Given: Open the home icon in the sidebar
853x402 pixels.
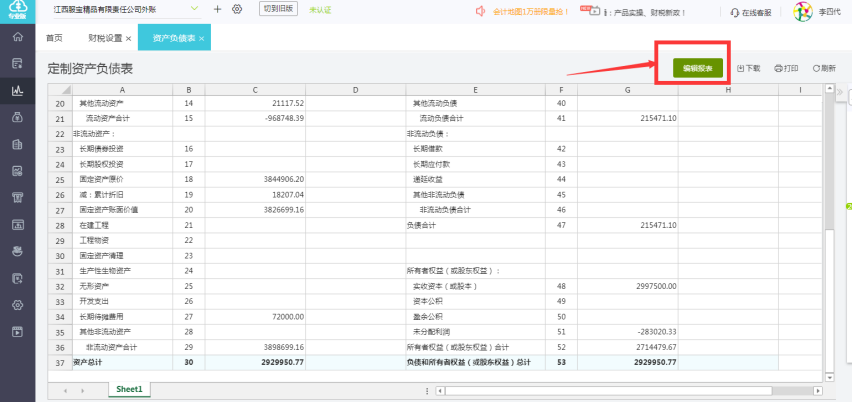Looking at the screenshot, I should pyautogui.click(x=17, y=37).
